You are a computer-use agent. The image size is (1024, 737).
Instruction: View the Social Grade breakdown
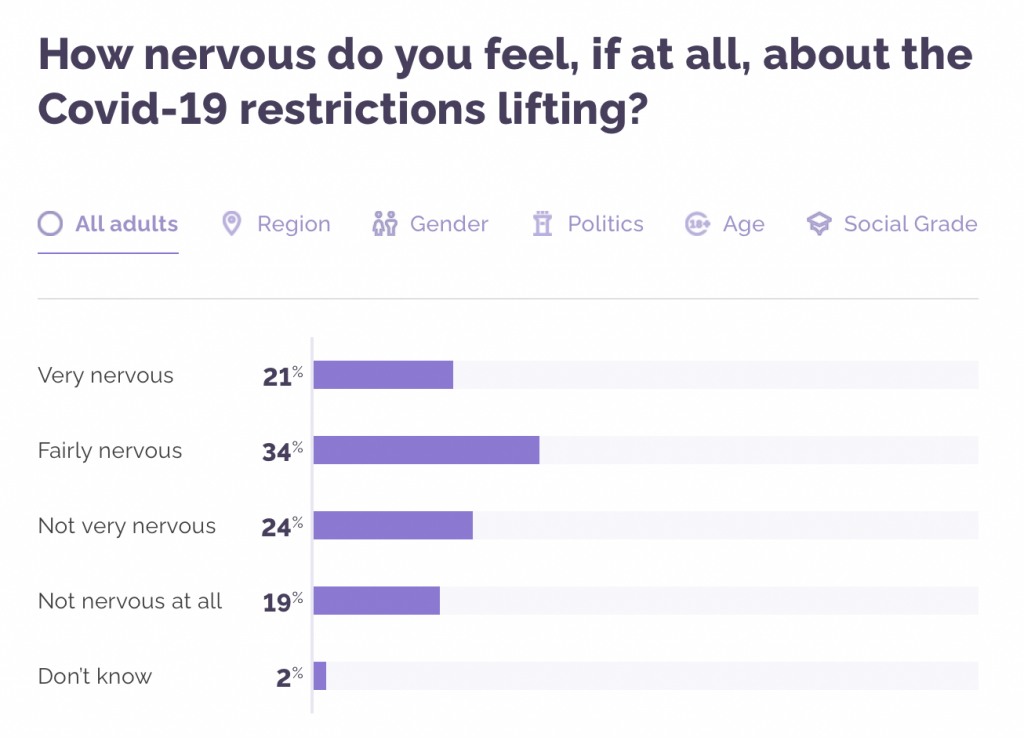910,224
